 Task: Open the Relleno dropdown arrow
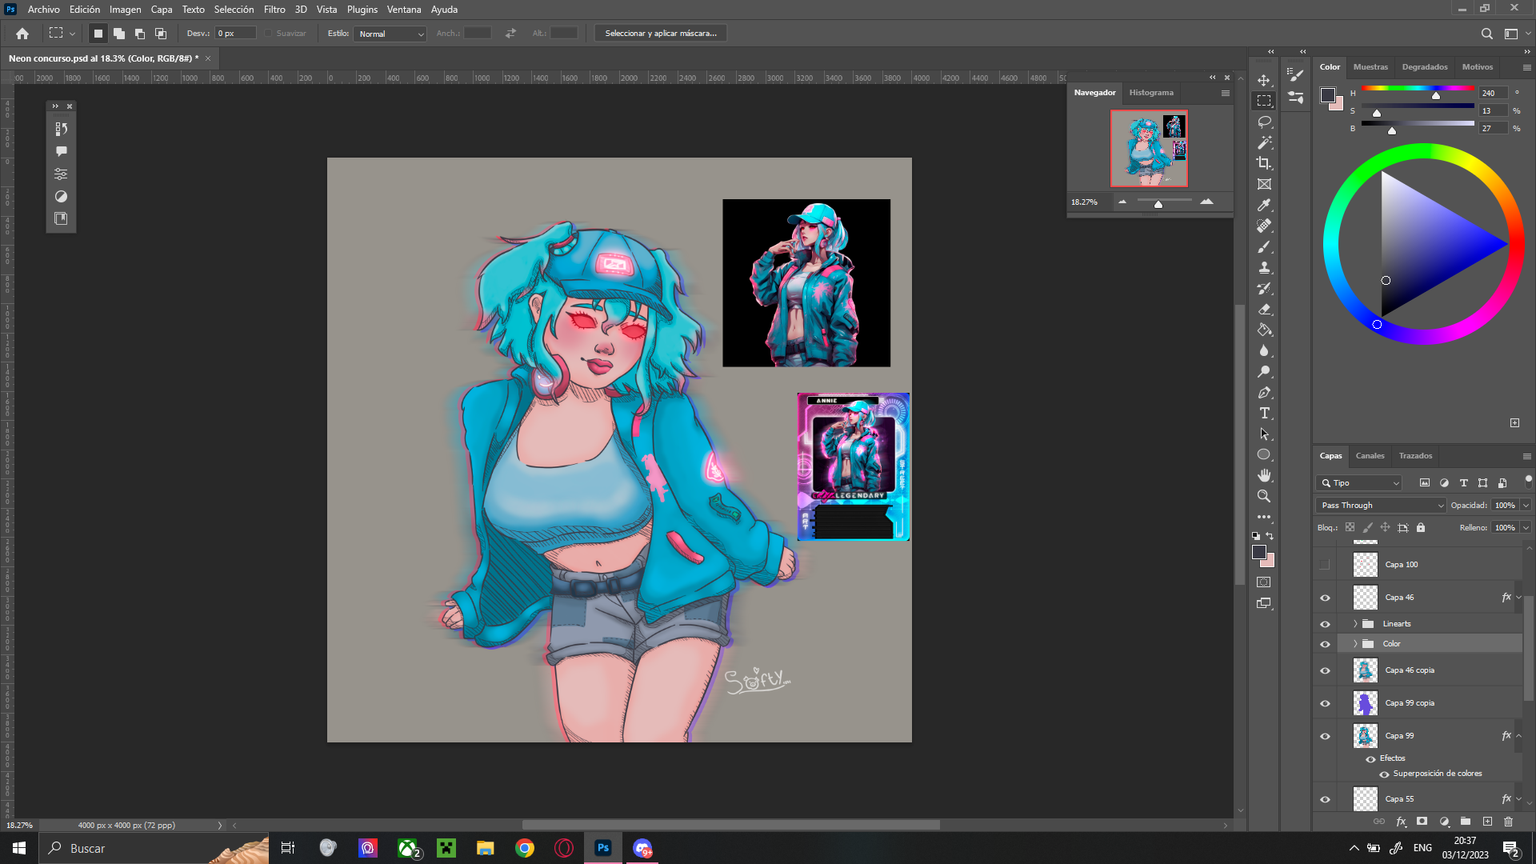coord(1526,528)
